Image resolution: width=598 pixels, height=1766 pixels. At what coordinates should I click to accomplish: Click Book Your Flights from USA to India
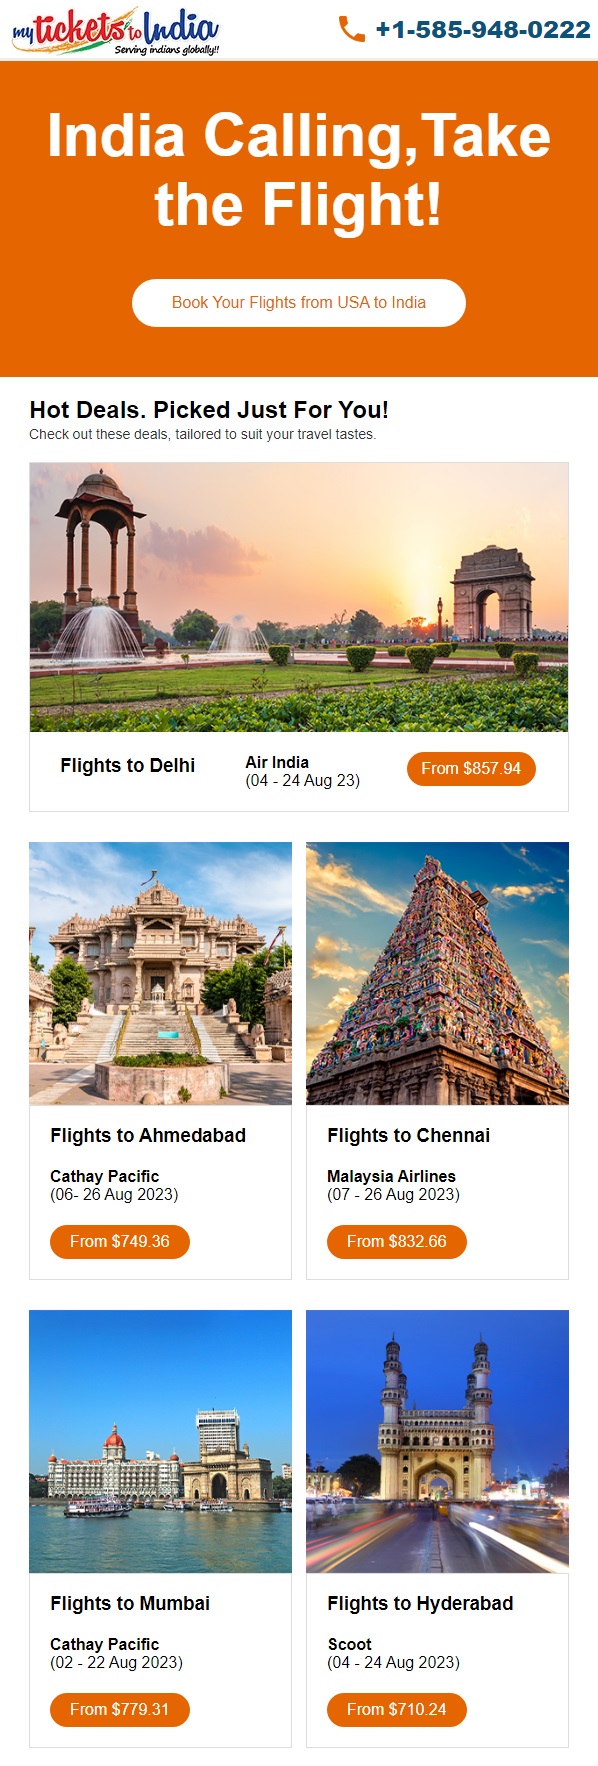point(299,302)
